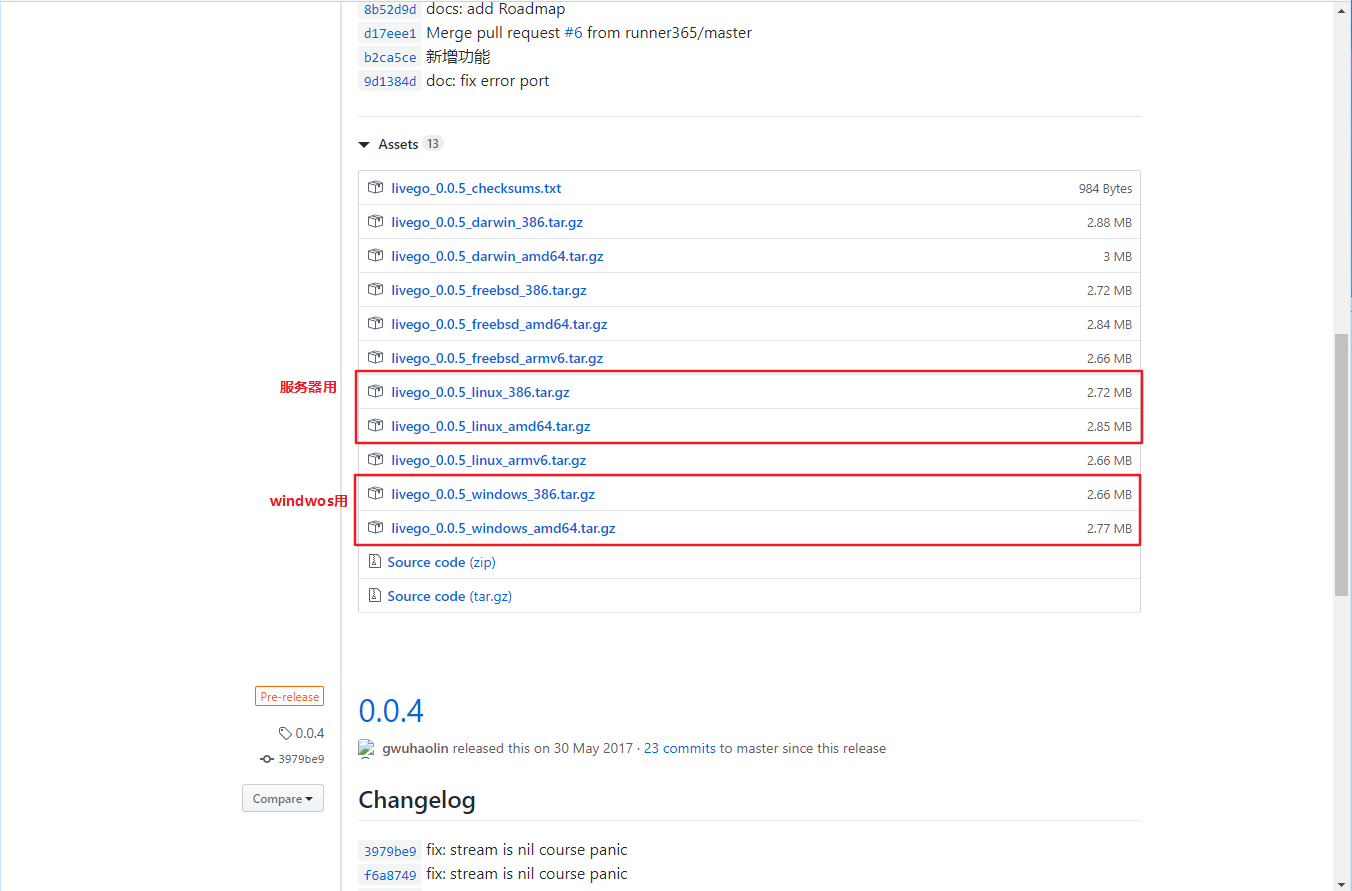The width and height of the screenshot is (1352, 891).
Task: Open commit d17eee1
Action: tap(390, 33)
